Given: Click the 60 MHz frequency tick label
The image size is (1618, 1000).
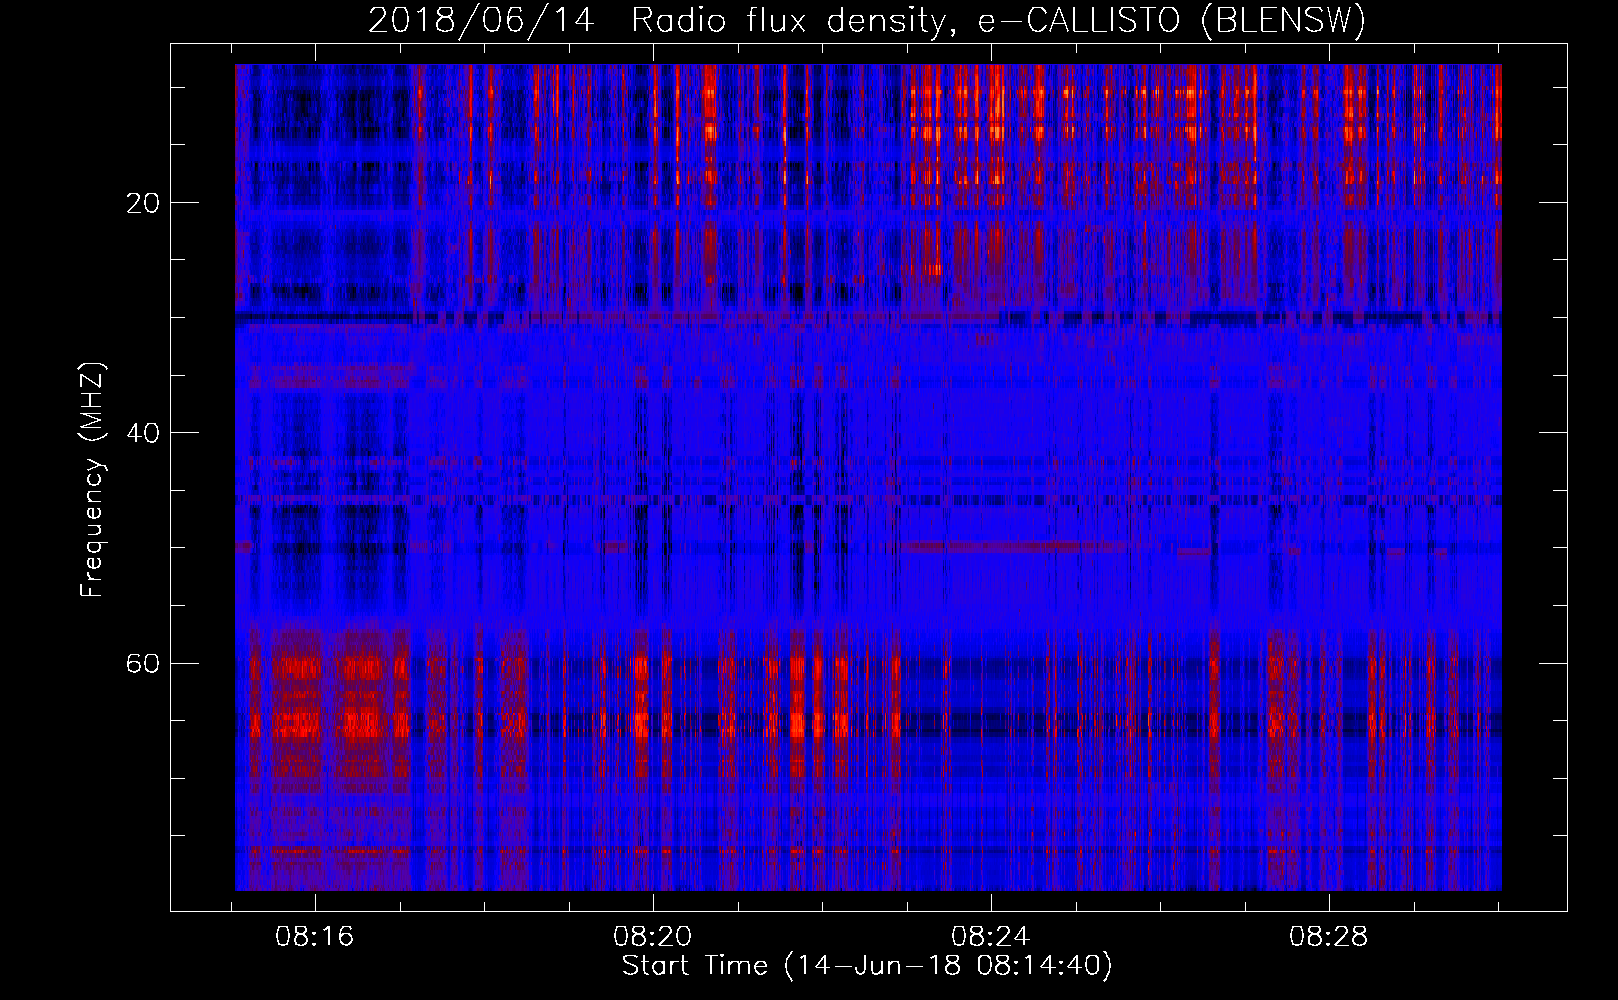Looking at the screenshot, I should point(143,663).
